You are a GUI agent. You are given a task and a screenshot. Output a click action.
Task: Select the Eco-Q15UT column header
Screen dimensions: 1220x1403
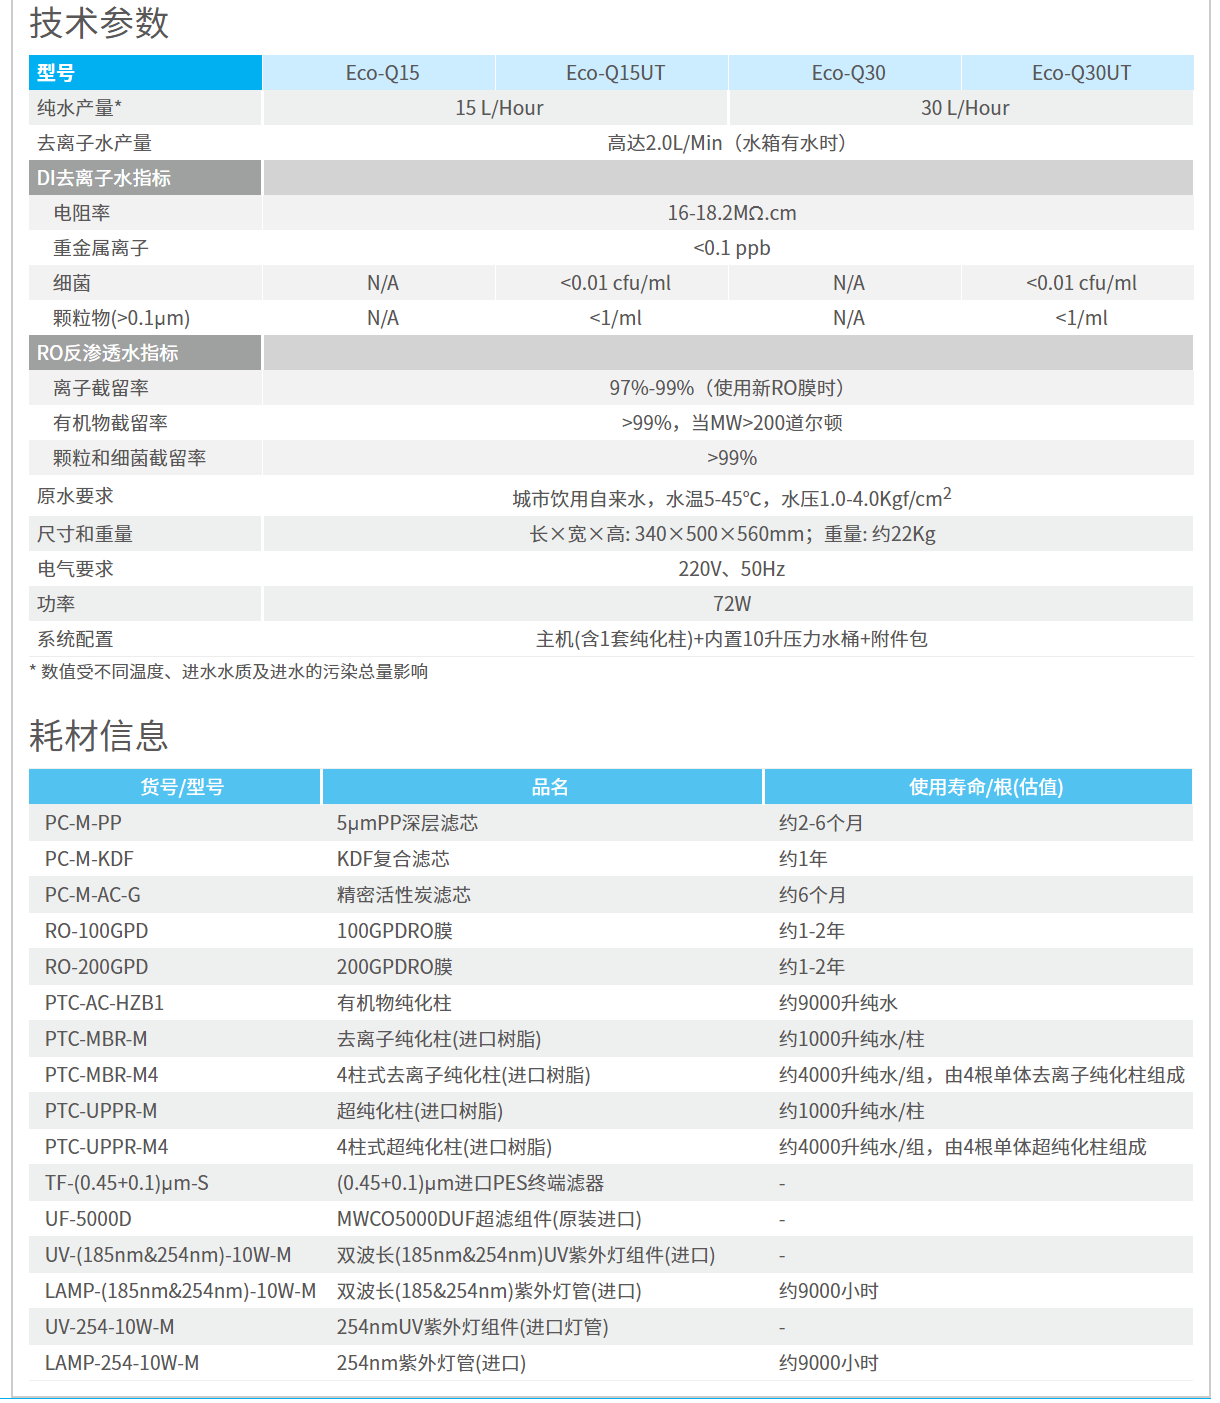(x=615, y=73)
